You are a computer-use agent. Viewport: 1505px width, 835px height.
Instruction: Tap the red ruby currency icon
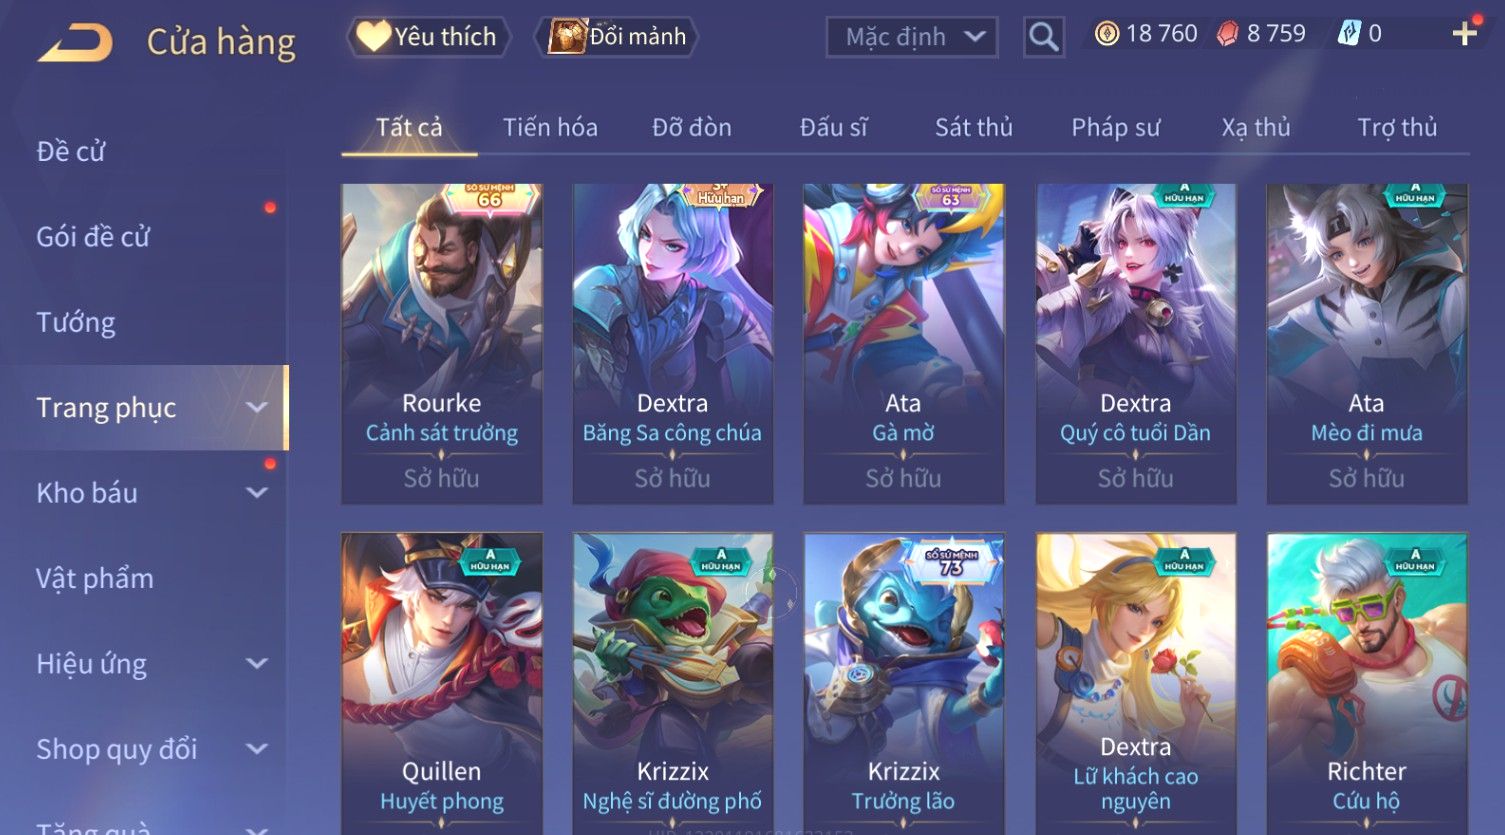(x=1227, y=34)
